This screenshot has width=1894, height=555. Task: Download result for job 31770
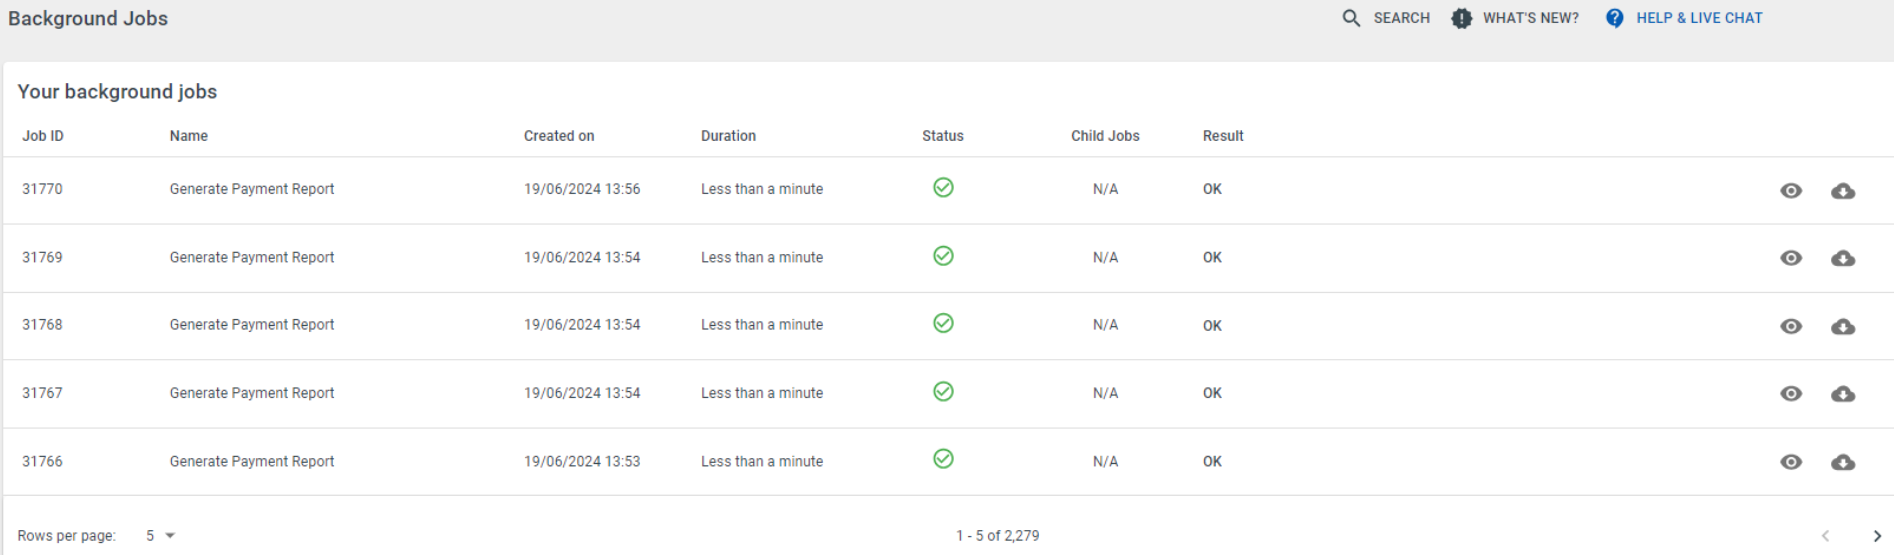tap(1843, 191)
